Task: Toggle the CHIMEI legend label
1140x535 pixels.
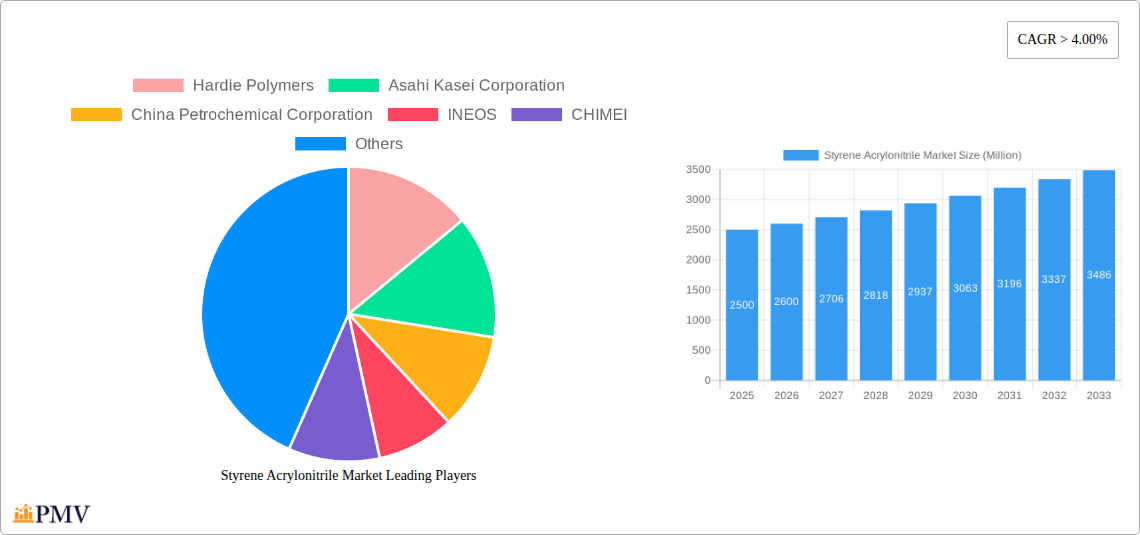Action: 599,115
